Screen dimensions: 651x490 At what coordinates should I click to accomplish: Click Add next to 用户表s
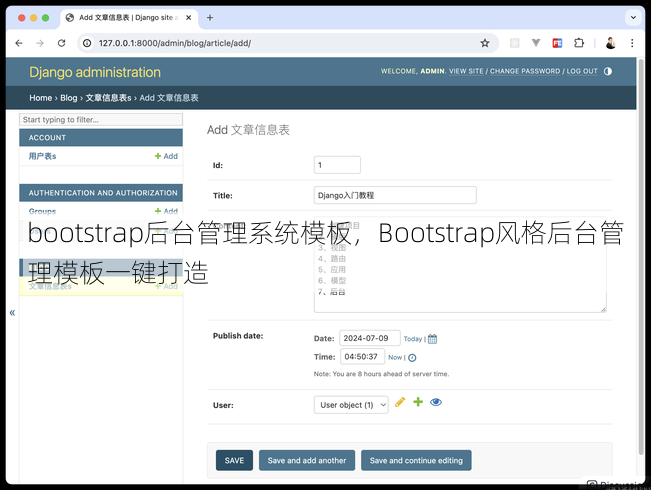pos(166,156)
